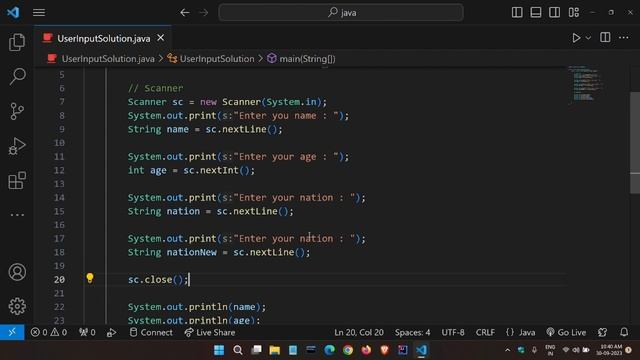Click the "nationNew" variable on line 18
Screen dimensions: 640x360
pos(191,252)
